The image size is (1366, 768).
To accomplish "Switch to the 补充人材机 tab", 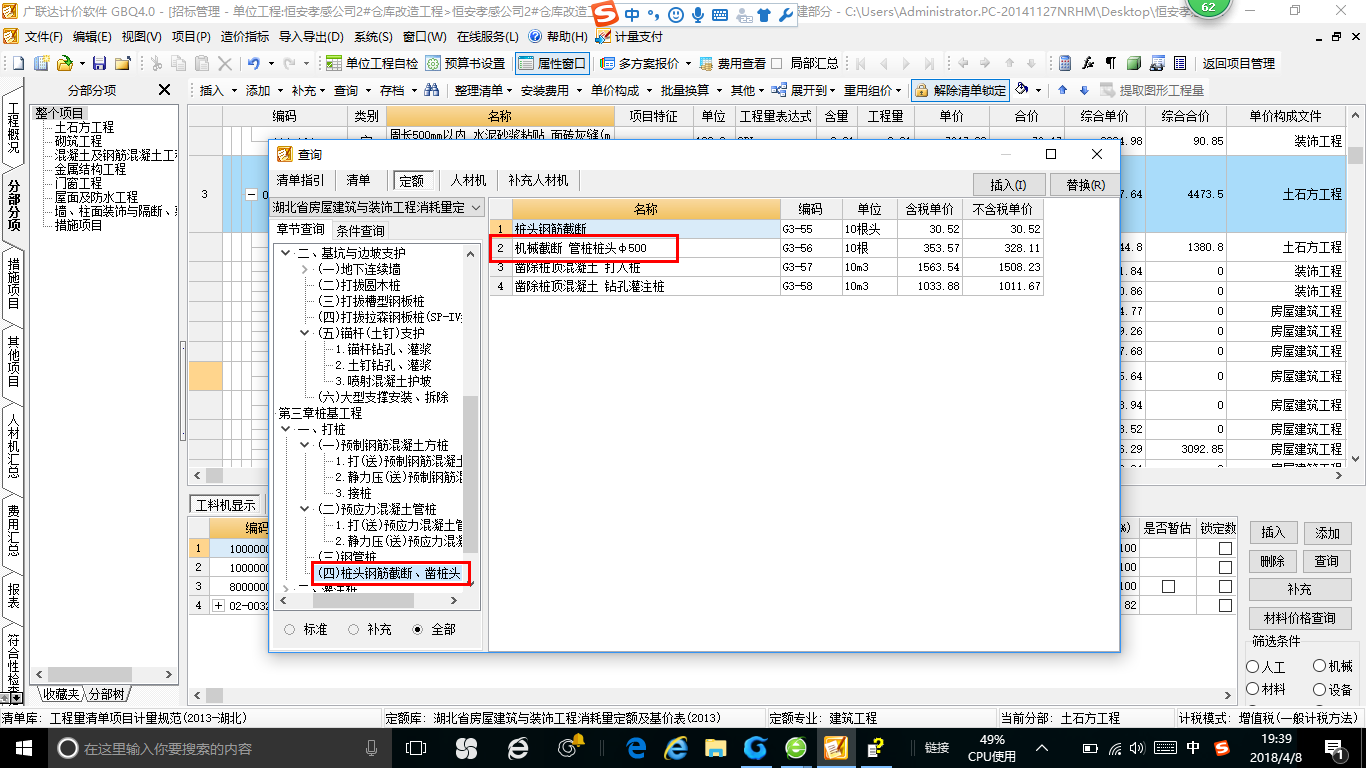I will click(x=538, y=180).
